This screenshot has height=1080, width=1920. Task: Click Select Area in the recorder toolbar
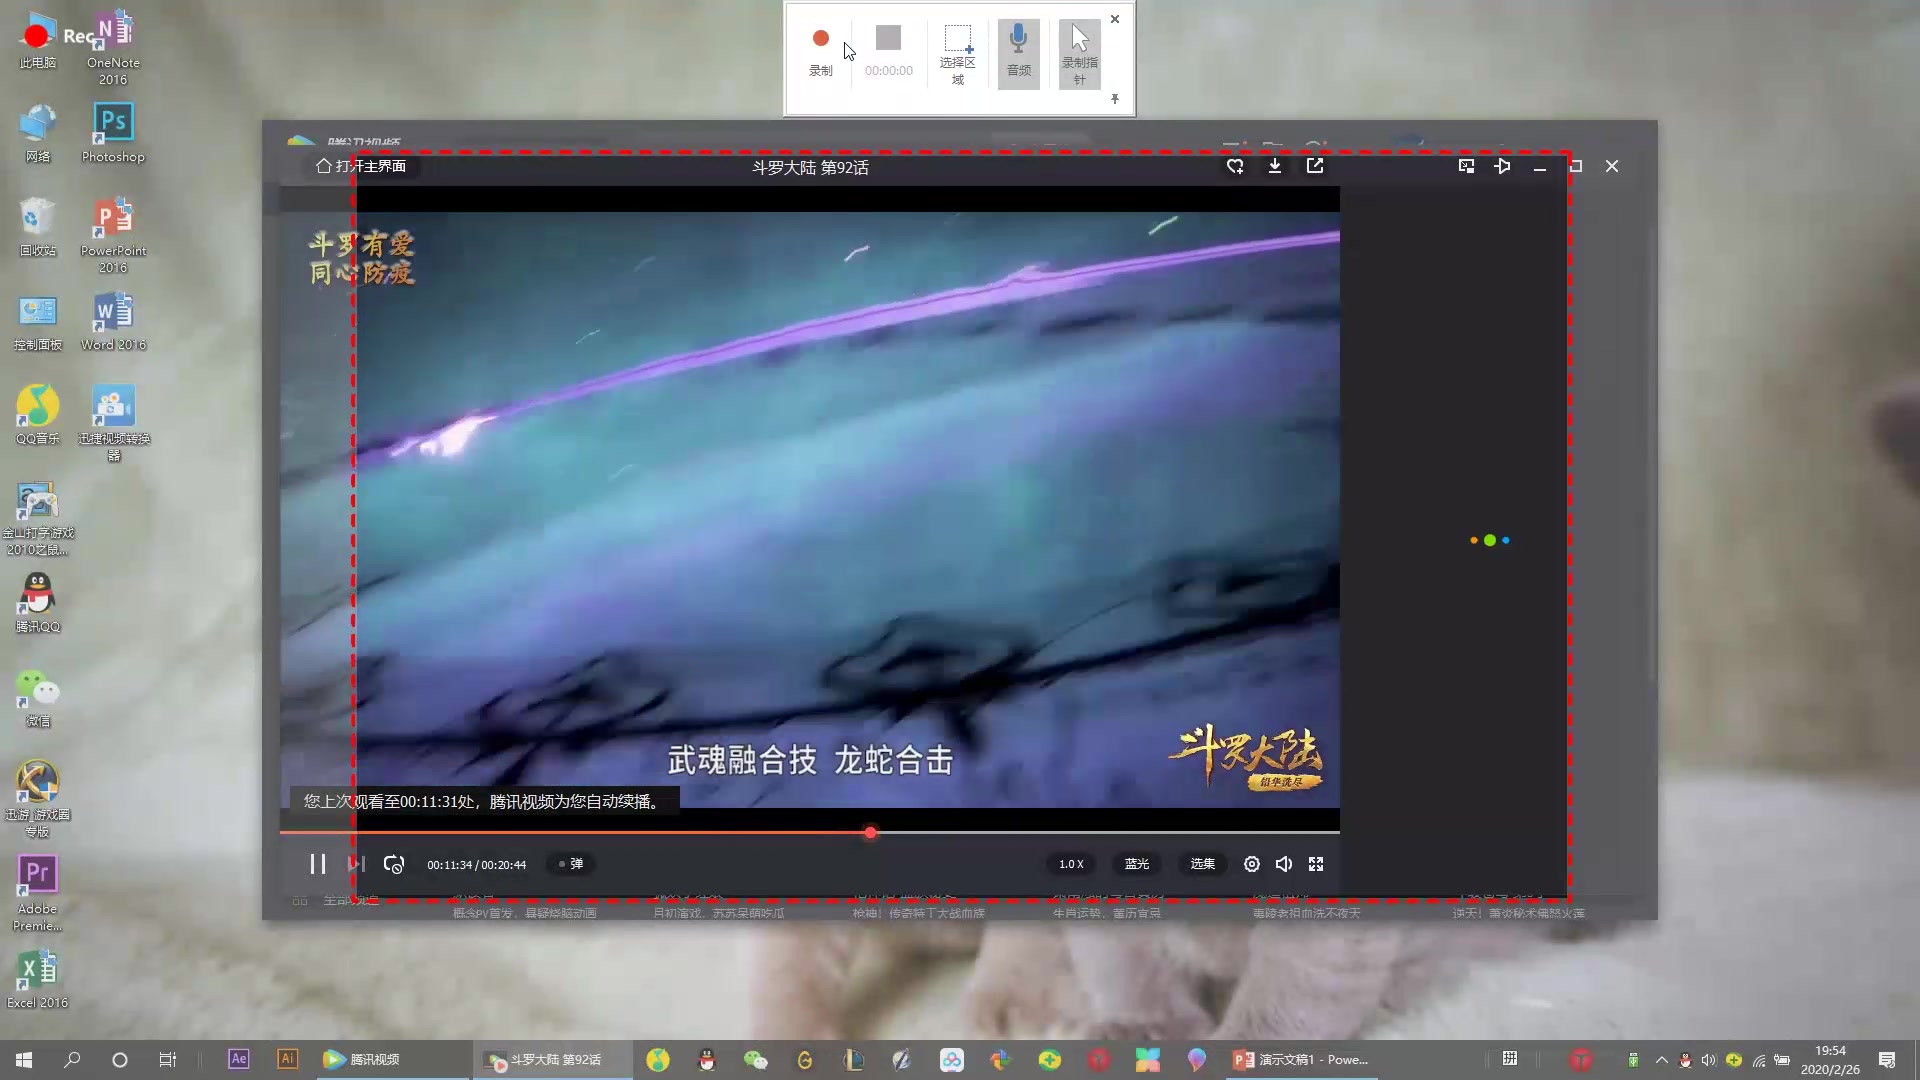click(x=957, y=53)
